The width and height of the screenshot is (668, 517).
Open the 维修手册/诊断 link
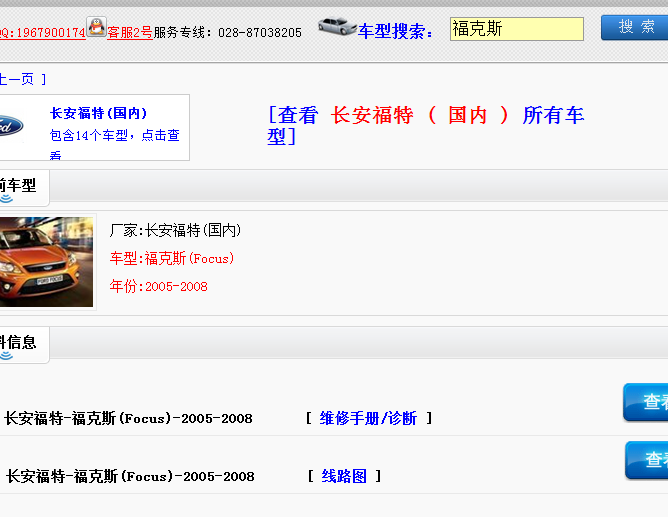point(368,418)
